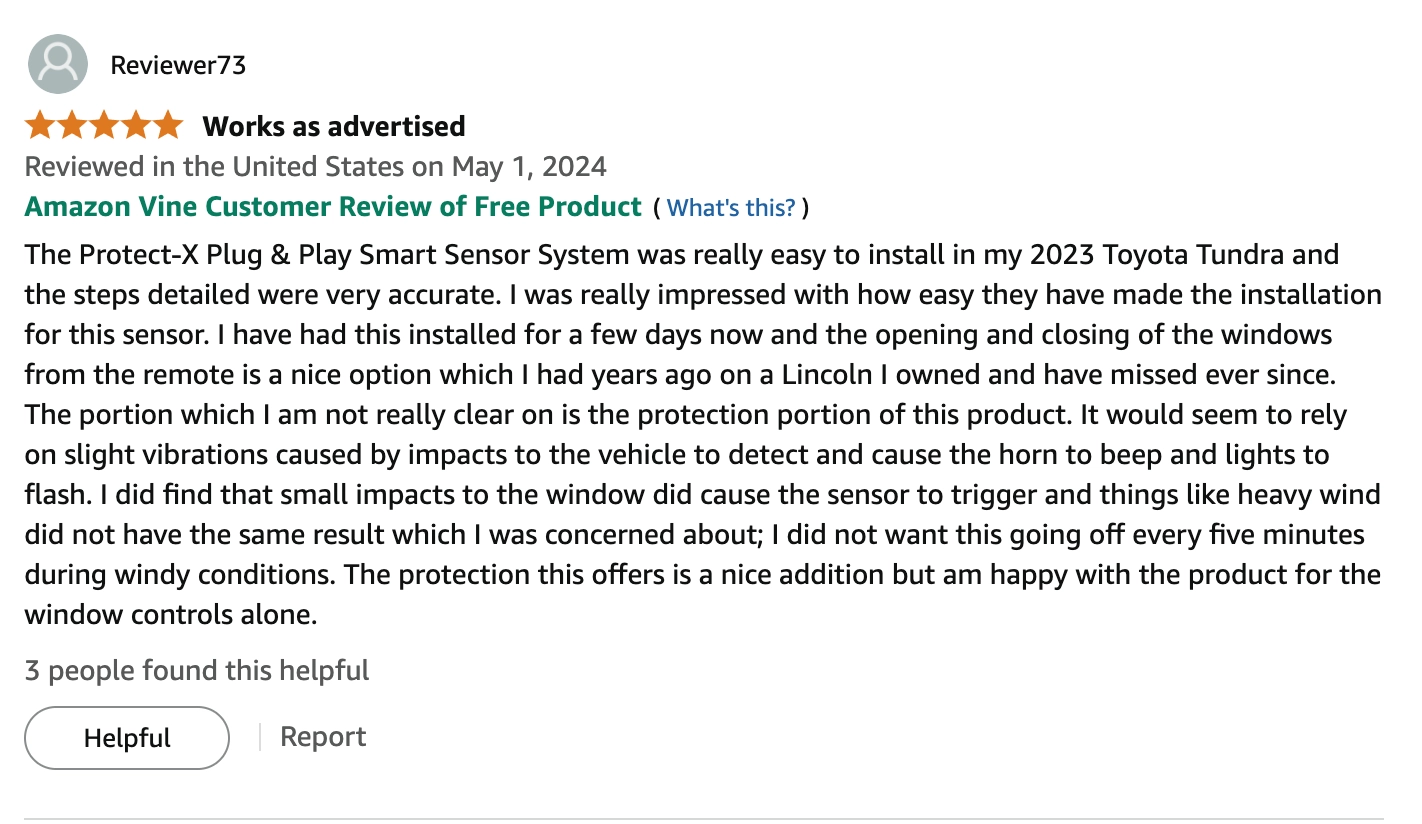Open the Reviewer73 profile name

point(178,65)
